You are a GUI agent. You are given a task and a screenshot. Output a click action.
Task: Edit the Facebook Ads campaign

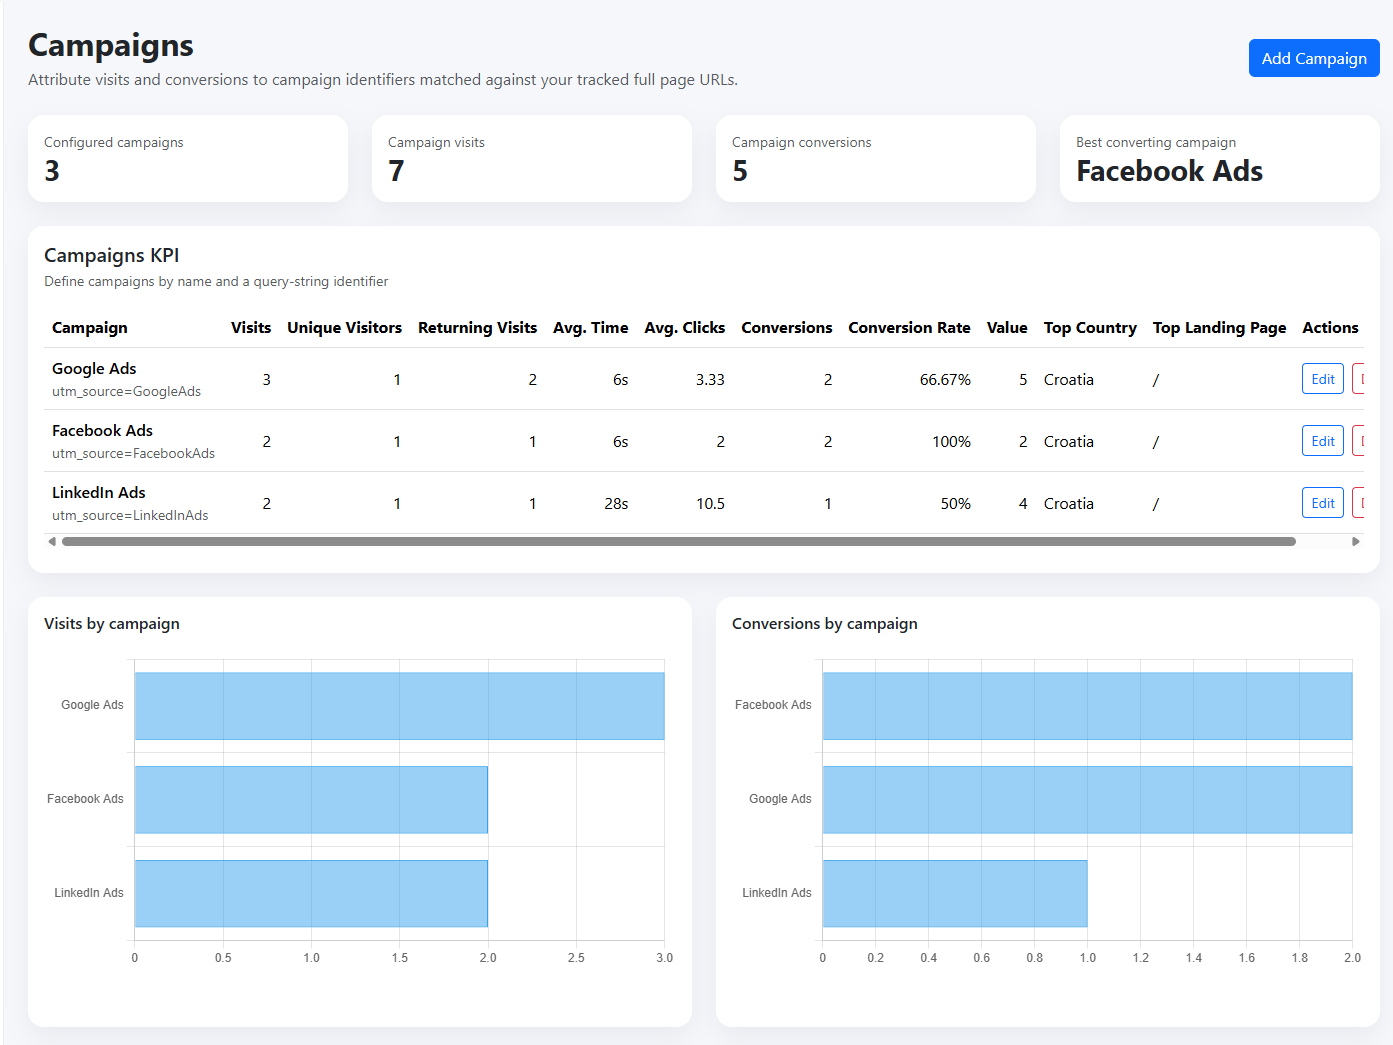click(x=1322, y=441)
